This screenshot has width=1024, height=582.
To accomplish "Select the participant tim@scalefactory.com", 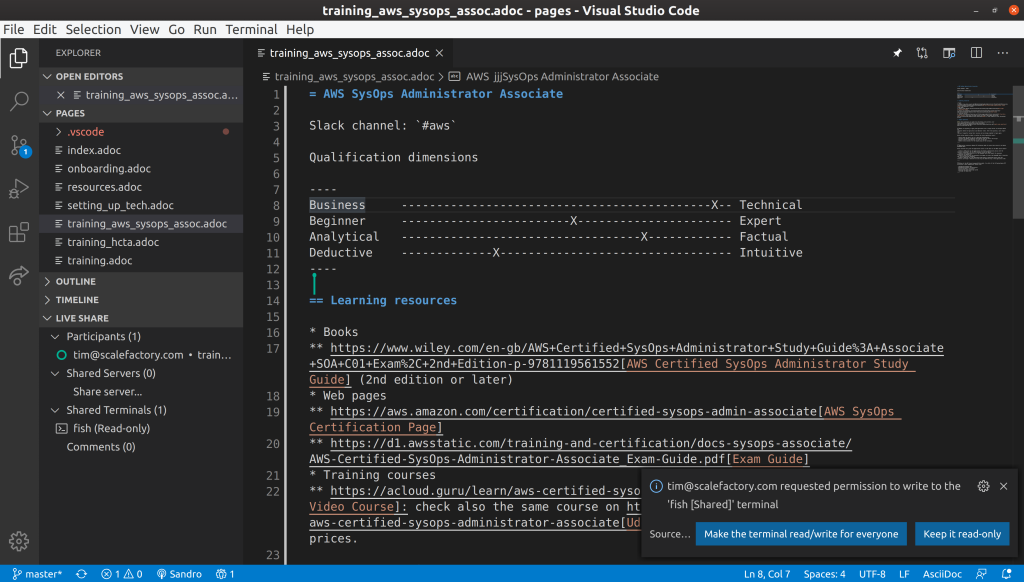I will click(x=141, y=355).
